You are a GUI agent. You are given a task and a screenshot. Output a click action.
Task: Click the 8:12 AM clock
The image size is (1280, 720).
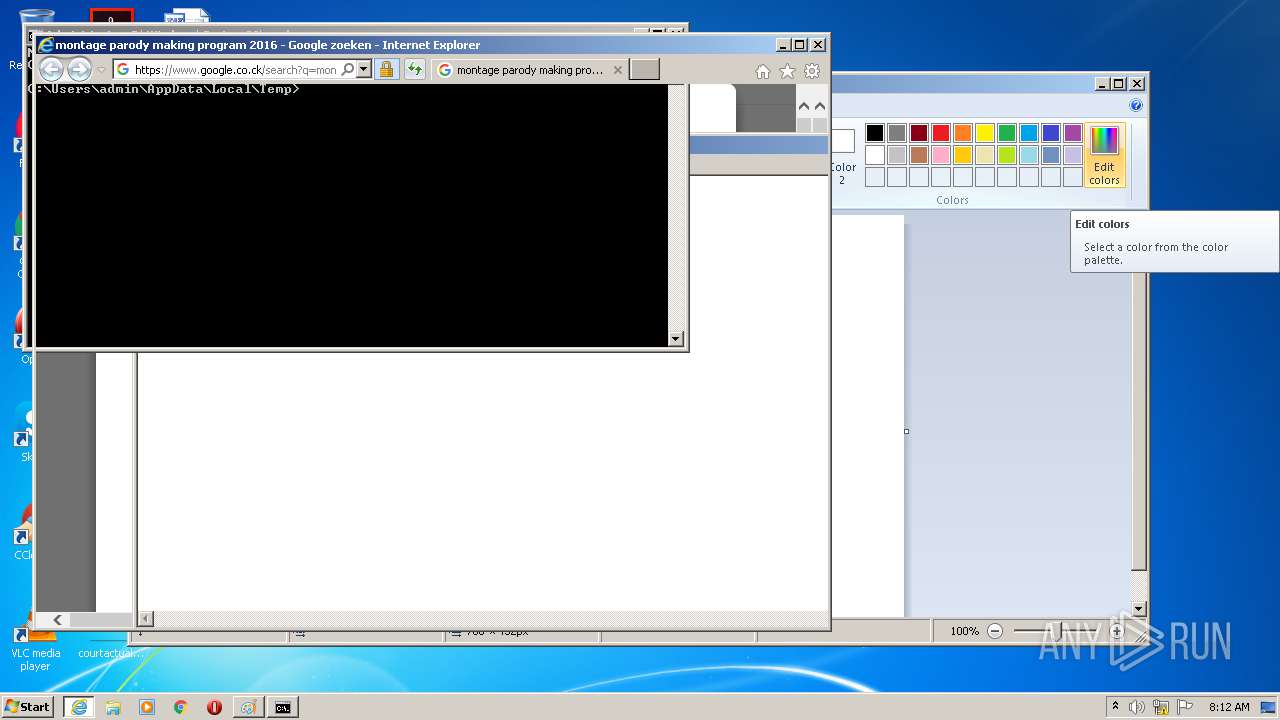pyautogui.click(x=1229, y=707)
